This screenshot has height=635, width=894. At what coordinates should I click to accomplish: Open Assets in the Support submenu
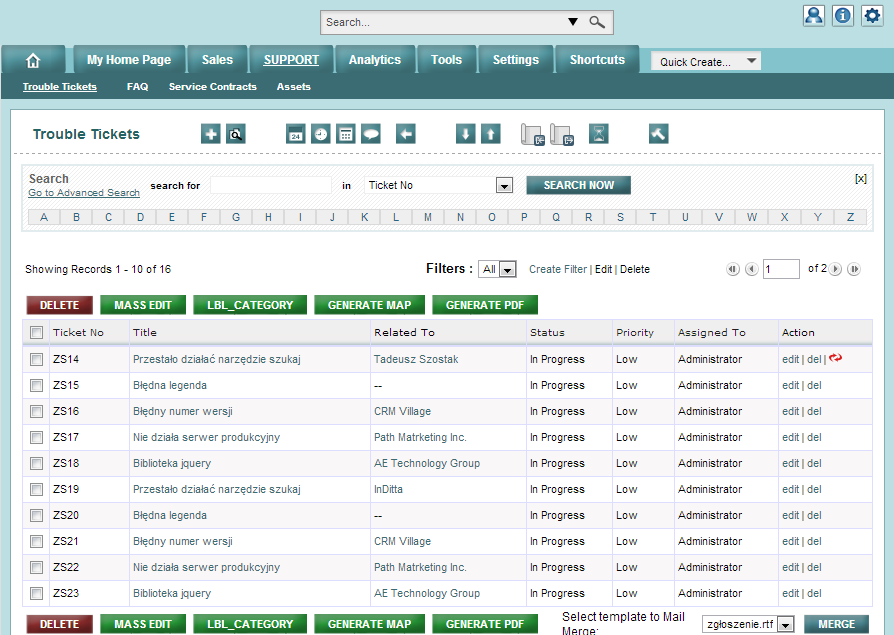[x=294, y=87]
